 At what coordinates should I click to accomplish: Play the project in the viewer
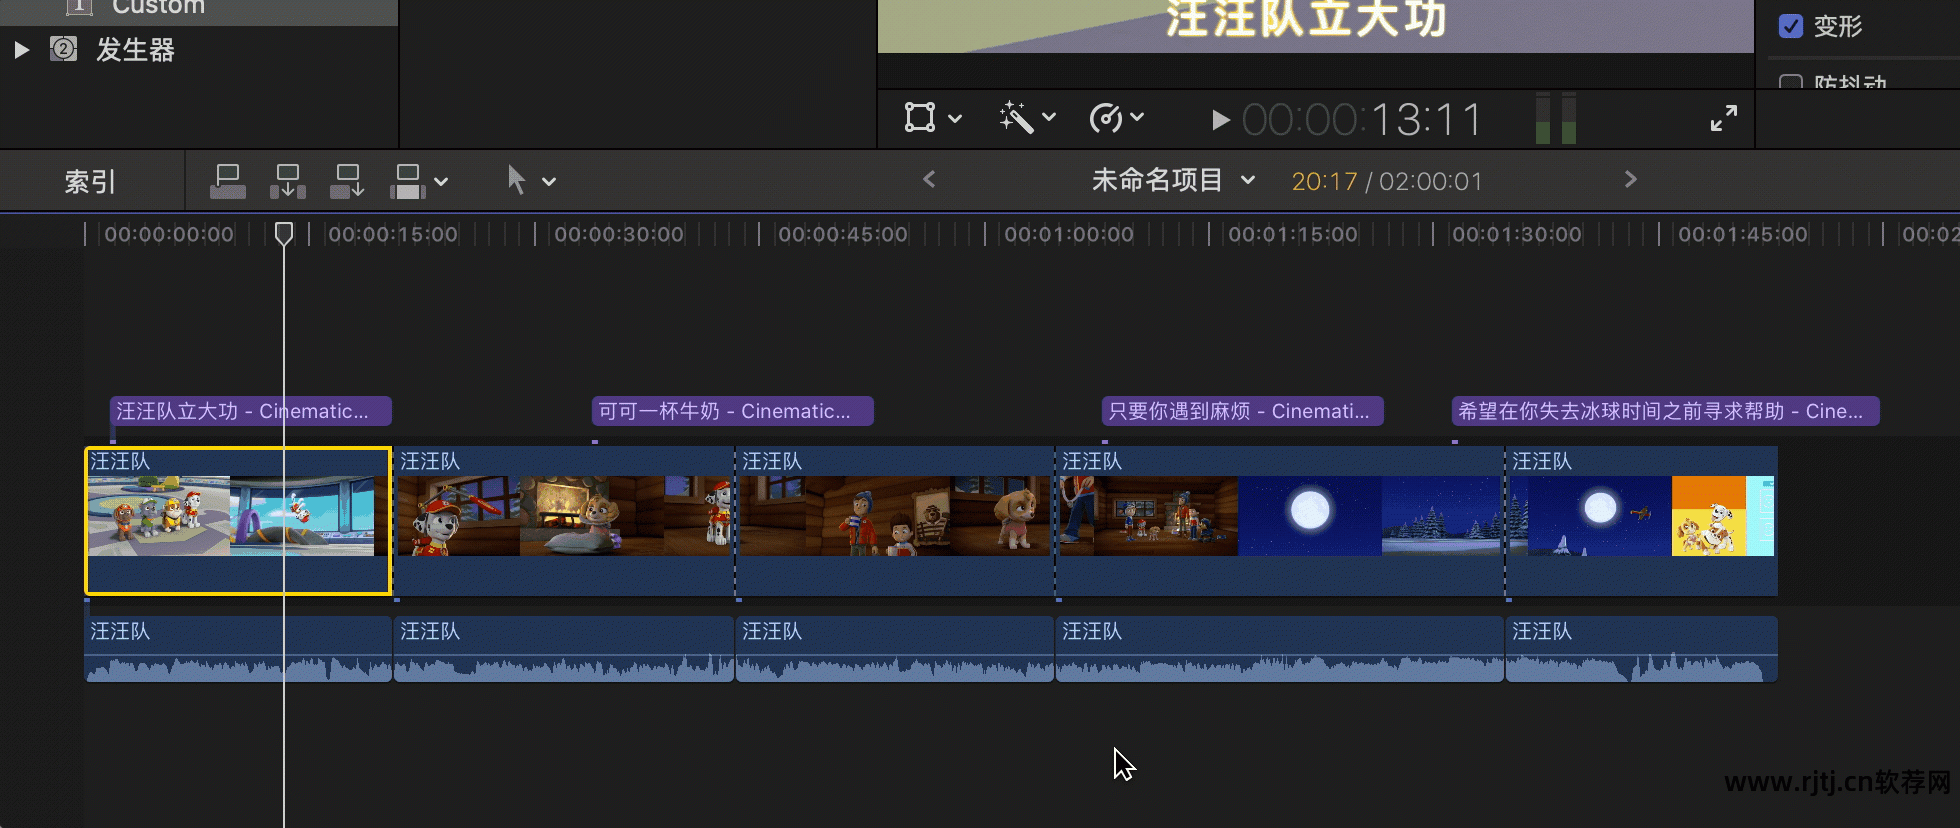click(1220, 120)
